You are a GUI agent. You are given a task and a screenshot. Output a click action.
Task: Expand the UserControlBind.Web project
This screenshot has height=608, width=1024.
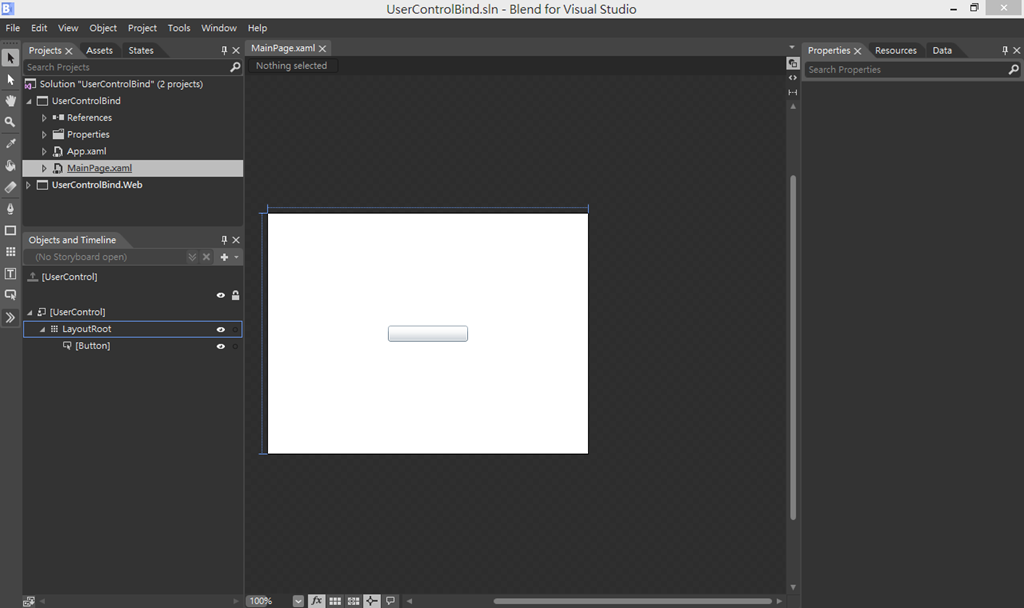[x=28, y=185]
